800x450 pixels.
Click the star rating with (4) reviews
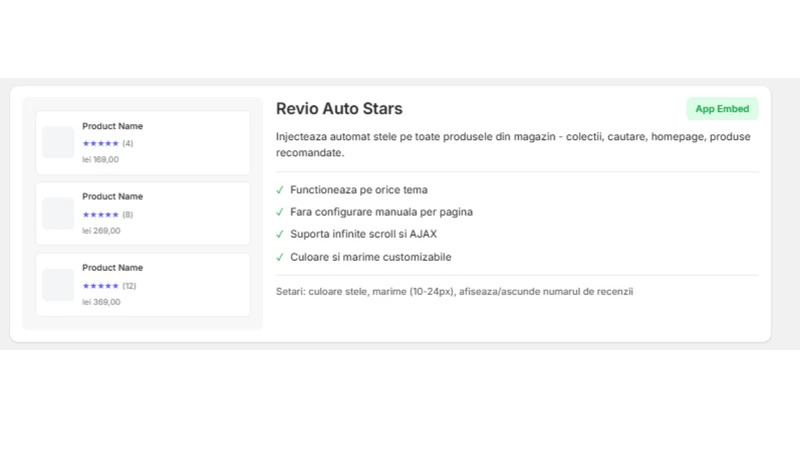pyautogui.click(x=108, y=143)
